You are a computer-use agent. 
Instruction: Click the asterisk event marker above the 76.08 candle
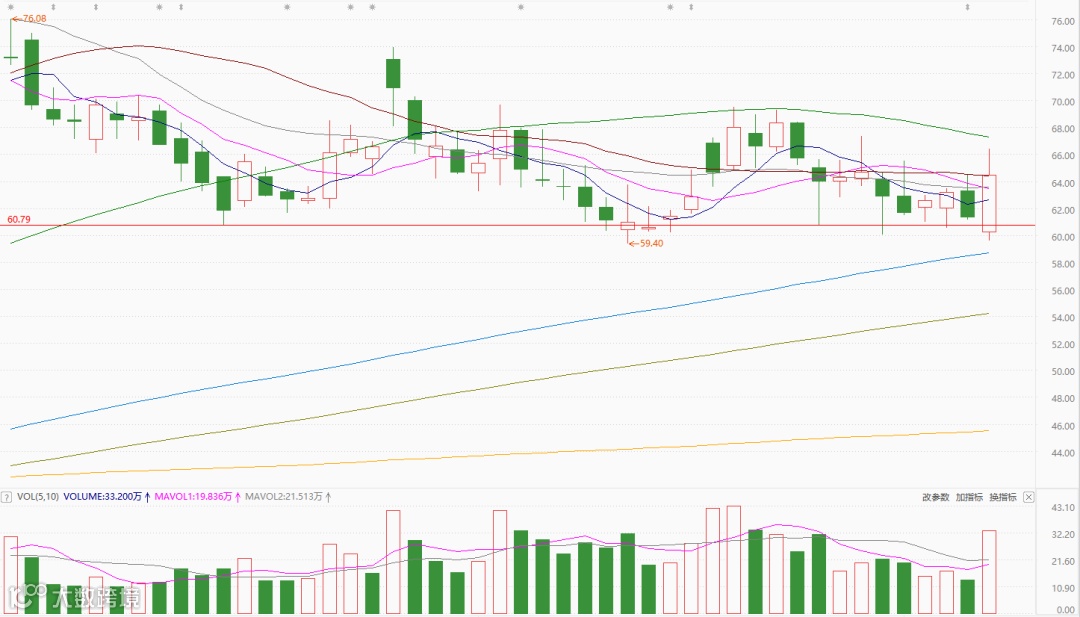(x=11, y=7)
